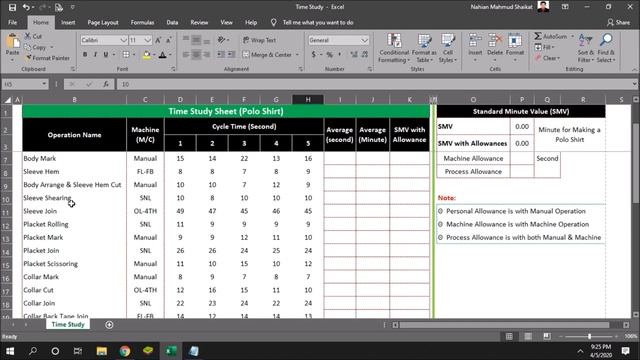
Task: Switch to the Data tab
Action: [x=172, y=22]
